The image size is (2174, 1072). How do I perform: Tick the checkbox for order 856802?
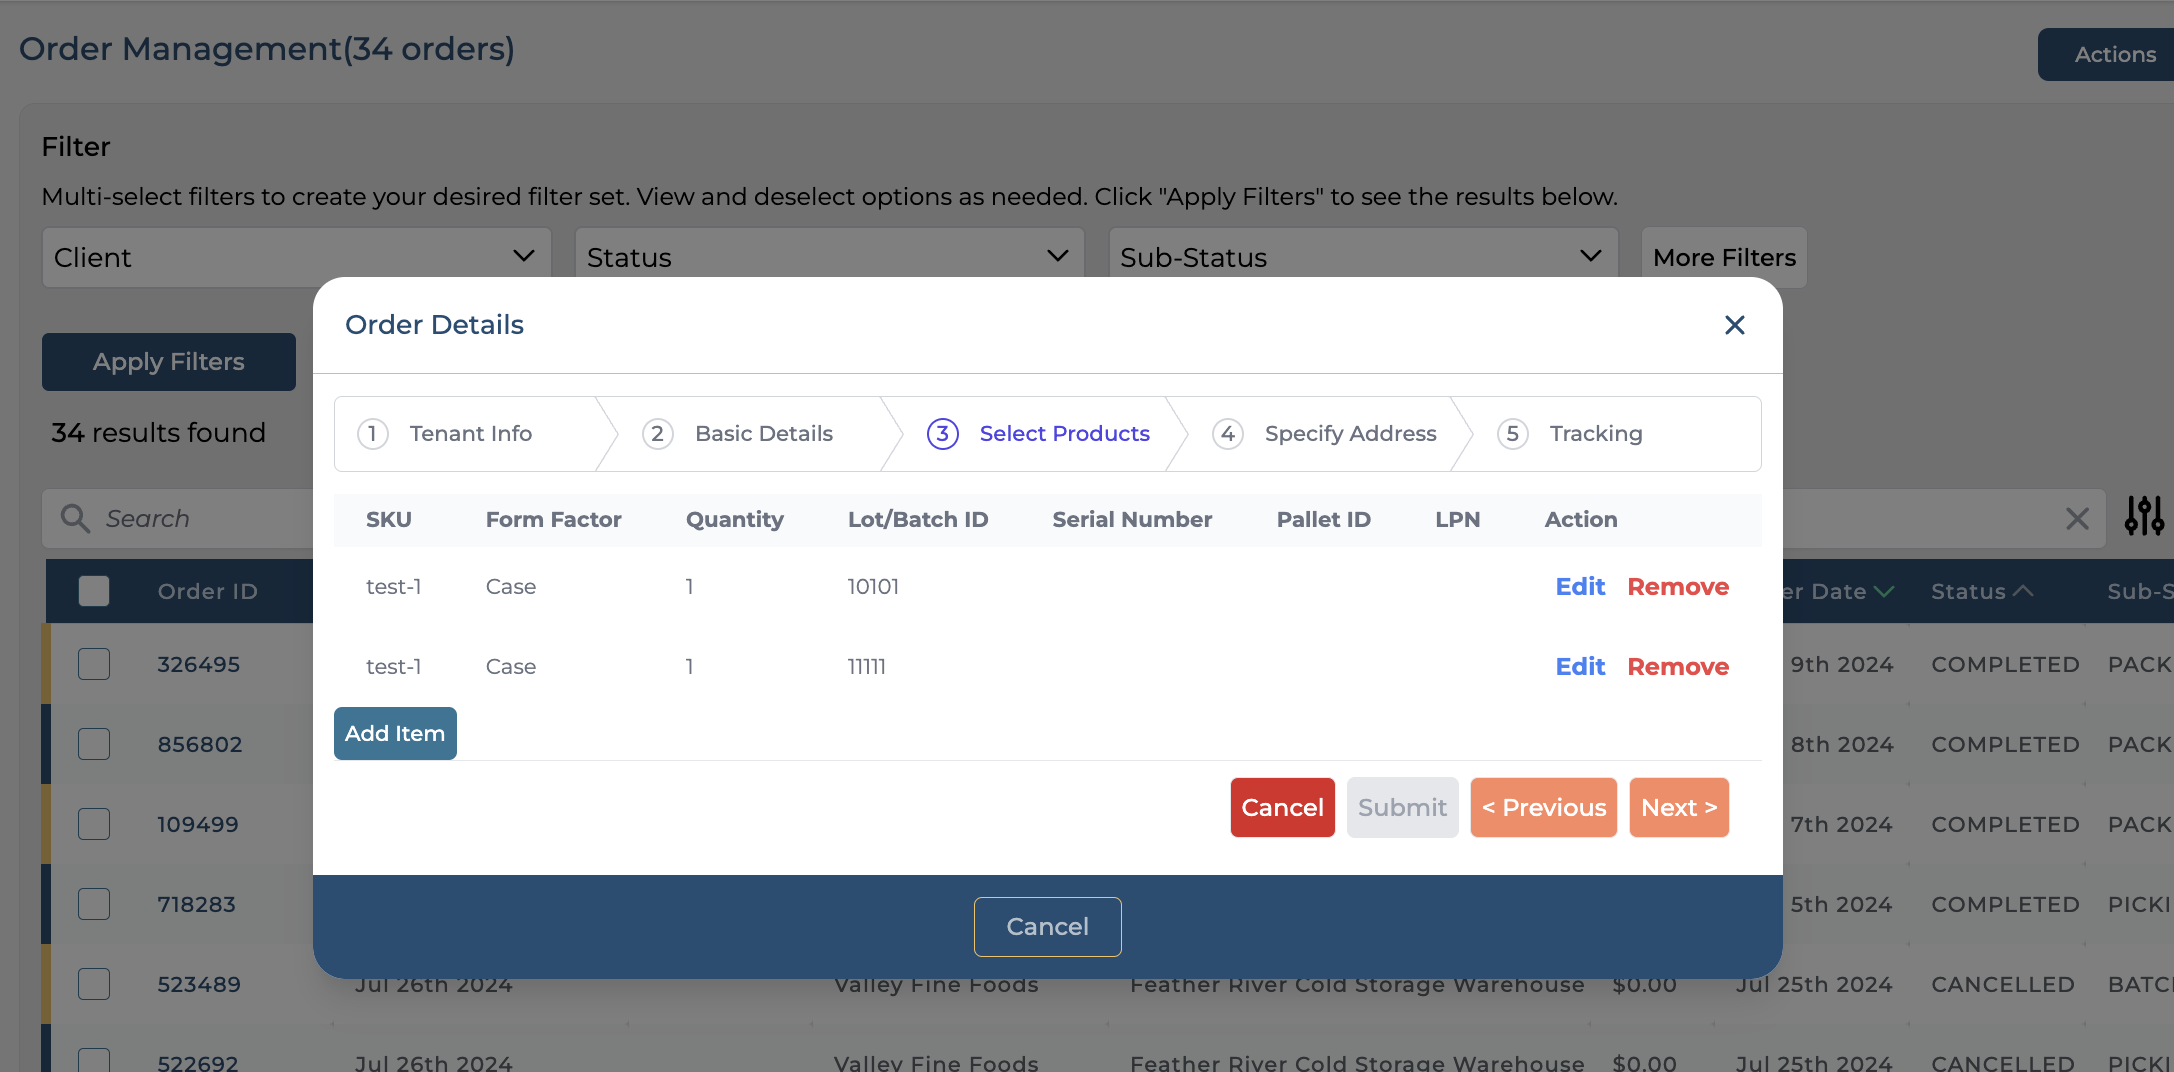coord(94,744)
